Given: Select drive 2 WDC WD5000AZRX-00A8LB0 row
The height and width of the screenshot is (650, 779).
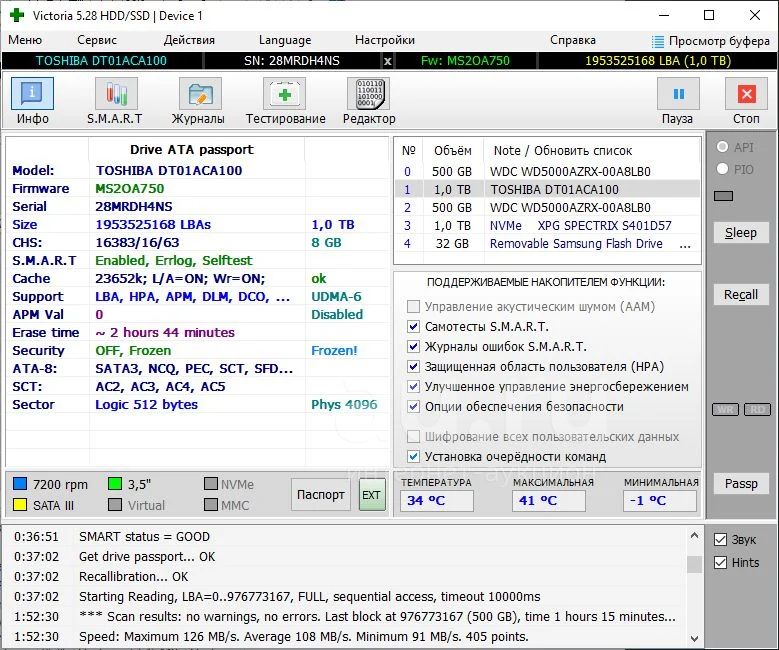Looking at the screenshot, I should [547, 207].
